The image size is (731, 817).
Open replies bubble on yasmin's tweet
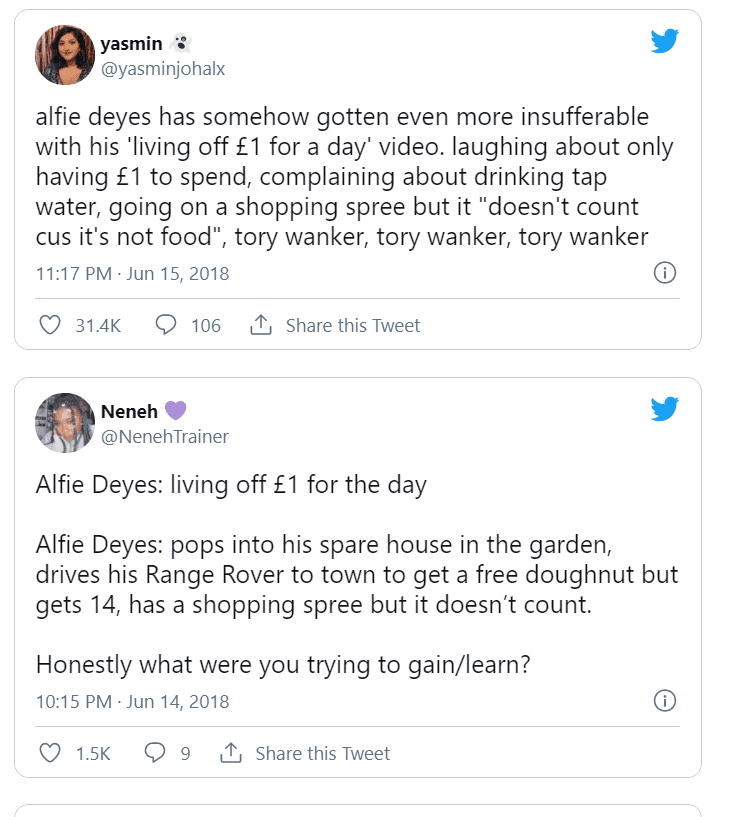click(166, 325)
